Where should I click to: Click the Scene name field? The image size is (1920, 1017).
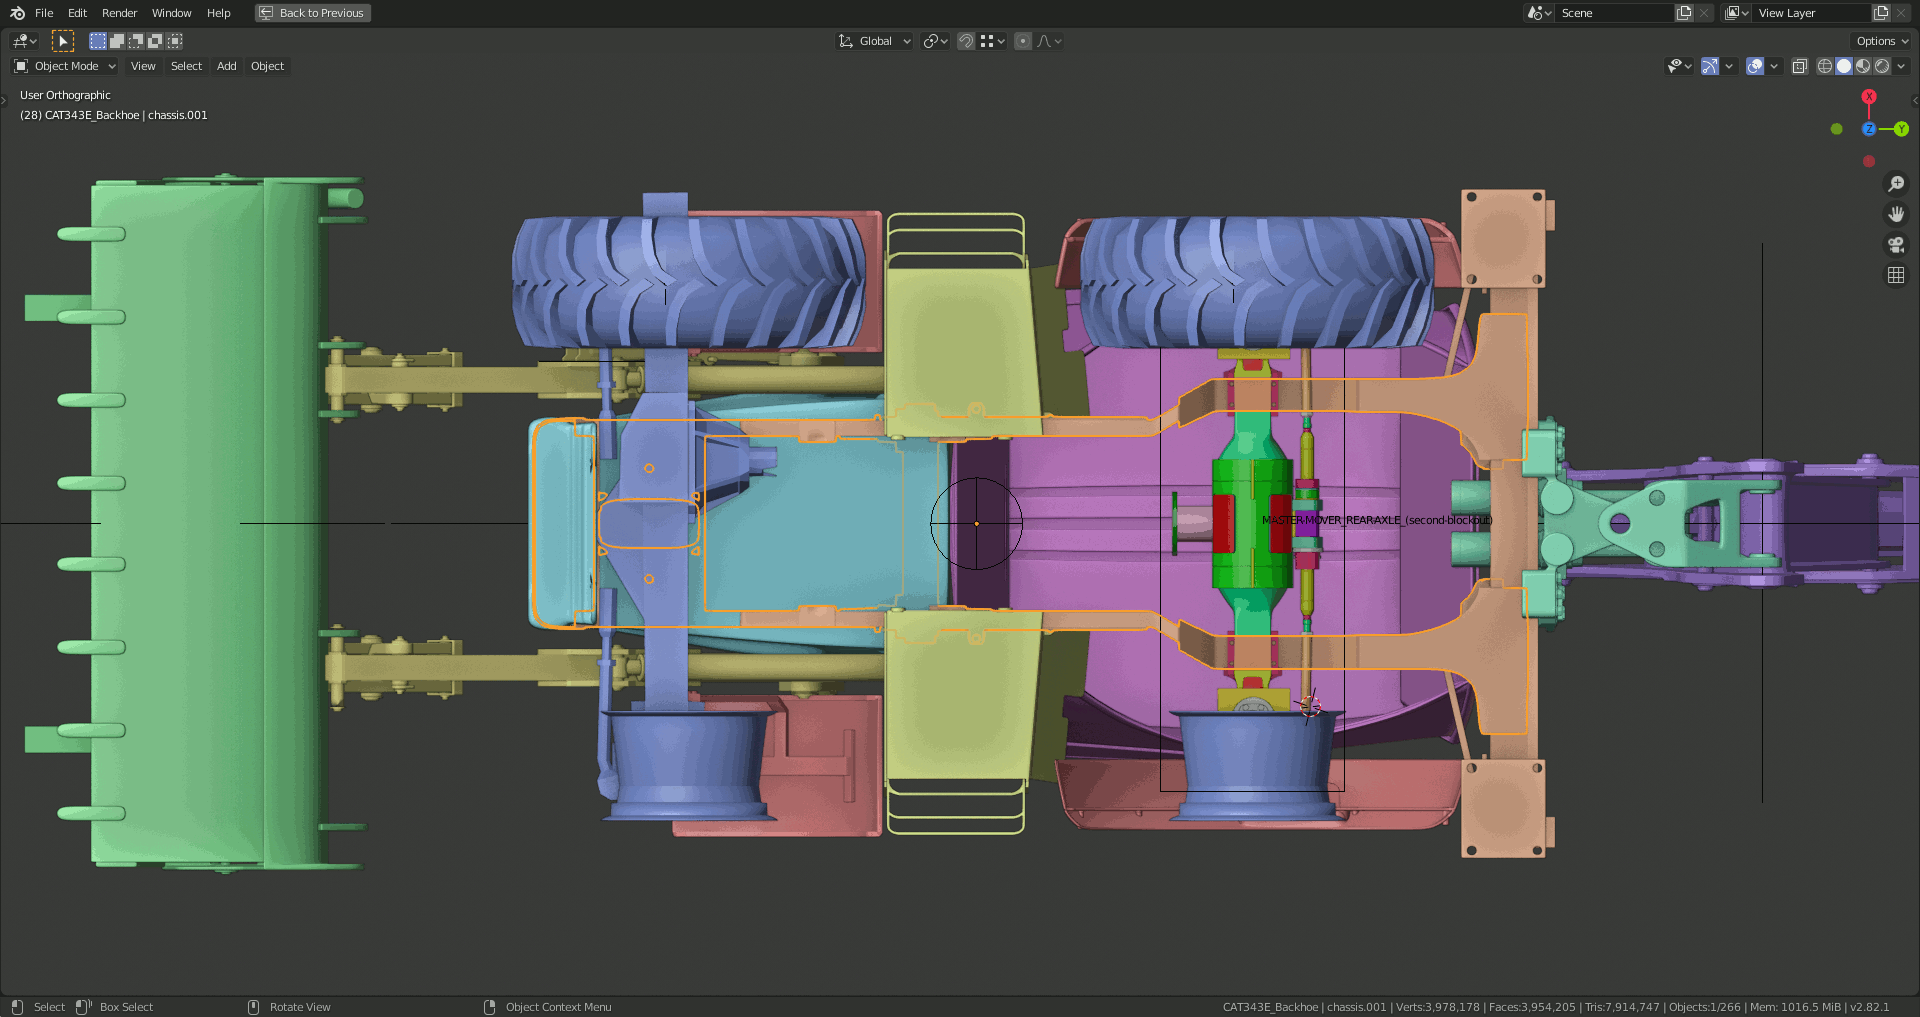(1614, 13)
